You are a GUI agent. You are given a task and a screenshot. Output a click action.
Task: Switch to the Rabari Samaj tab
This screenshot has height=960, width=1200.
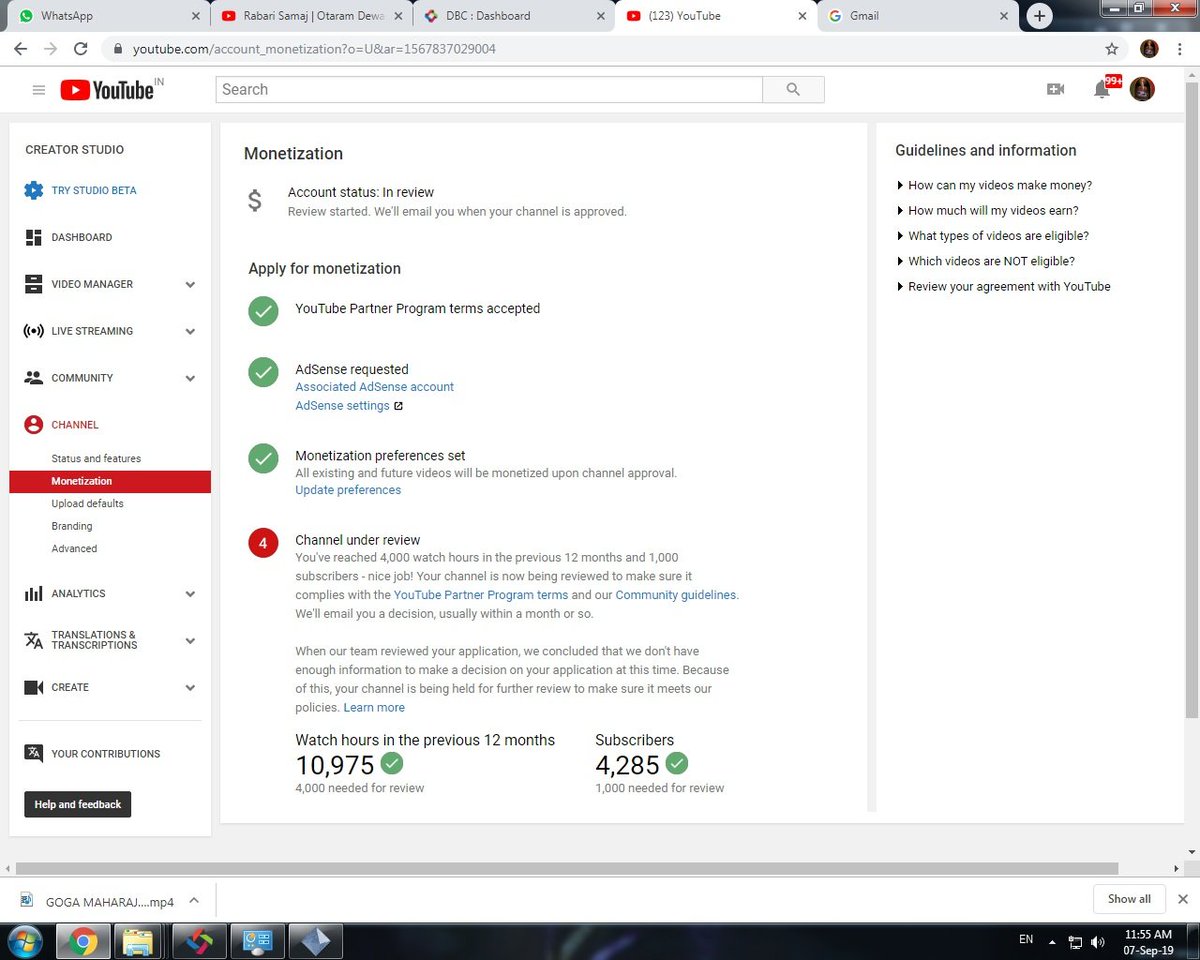[314, 16]
